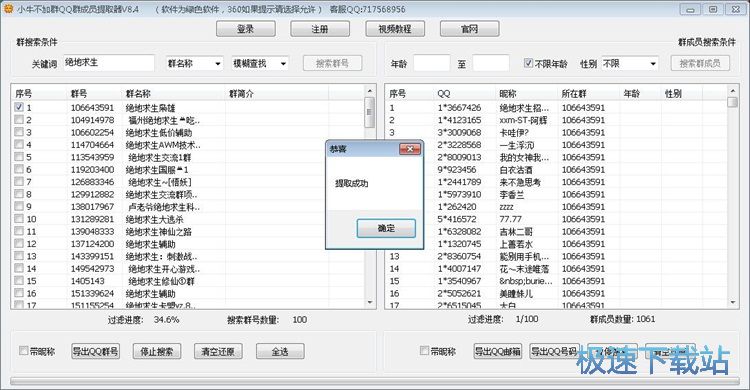The width and height of the screenshot is (750, 390).
Task: Click the group list scroll-down arrow
Action: point(369,302)
